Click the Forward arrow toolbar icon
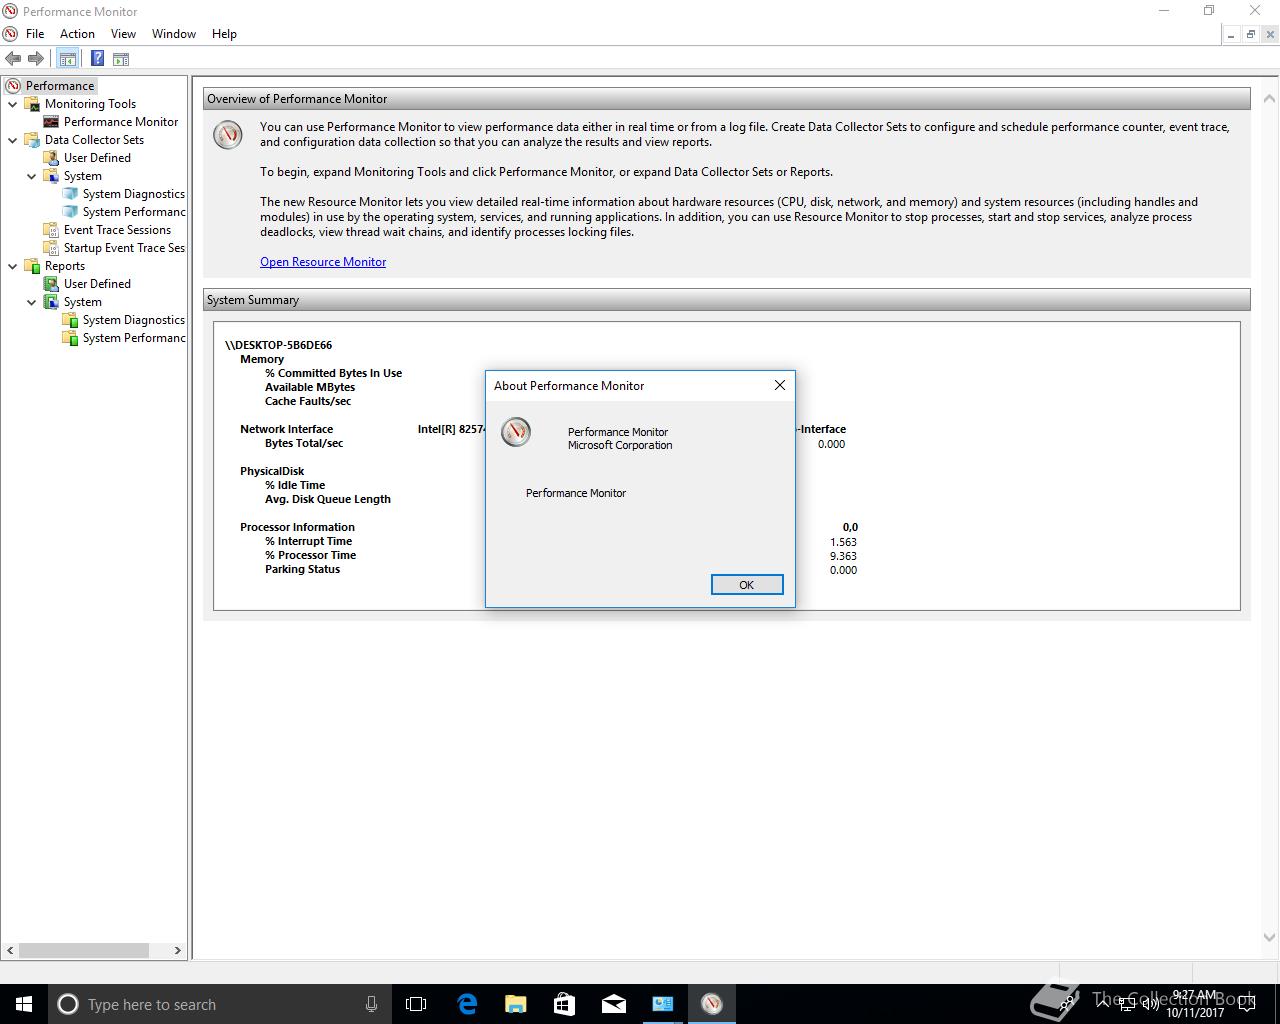This screenshot has height=1024, width=1280. click(36, 59)
